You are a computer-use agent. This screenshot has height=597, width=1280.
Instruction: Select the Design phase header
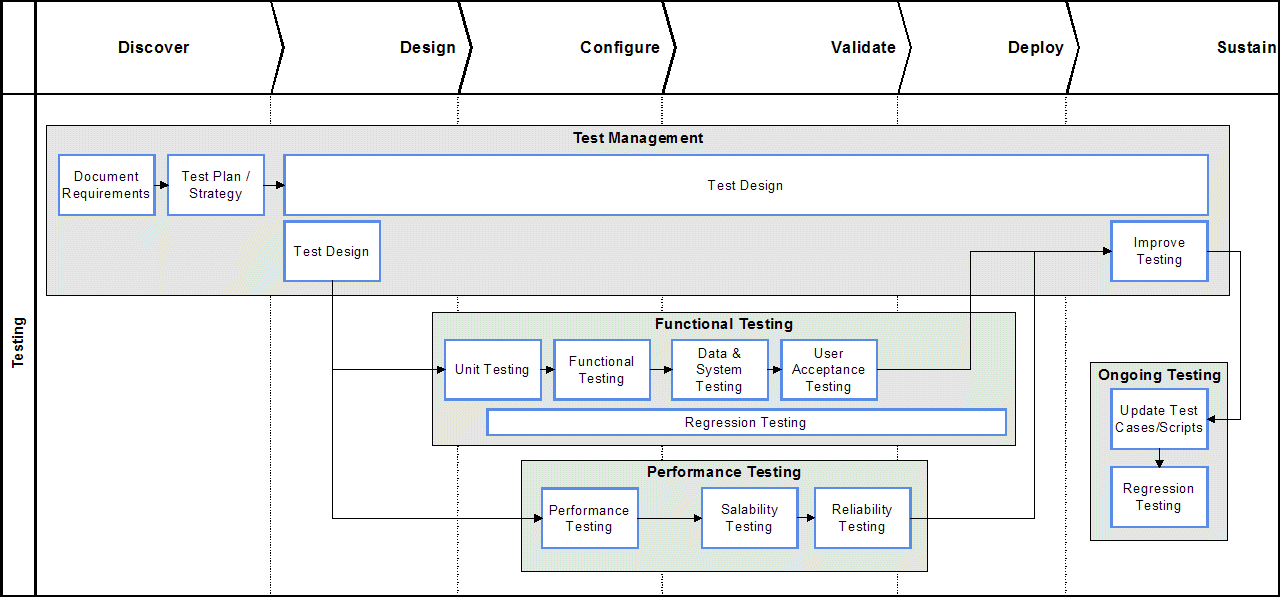(427, 47)
